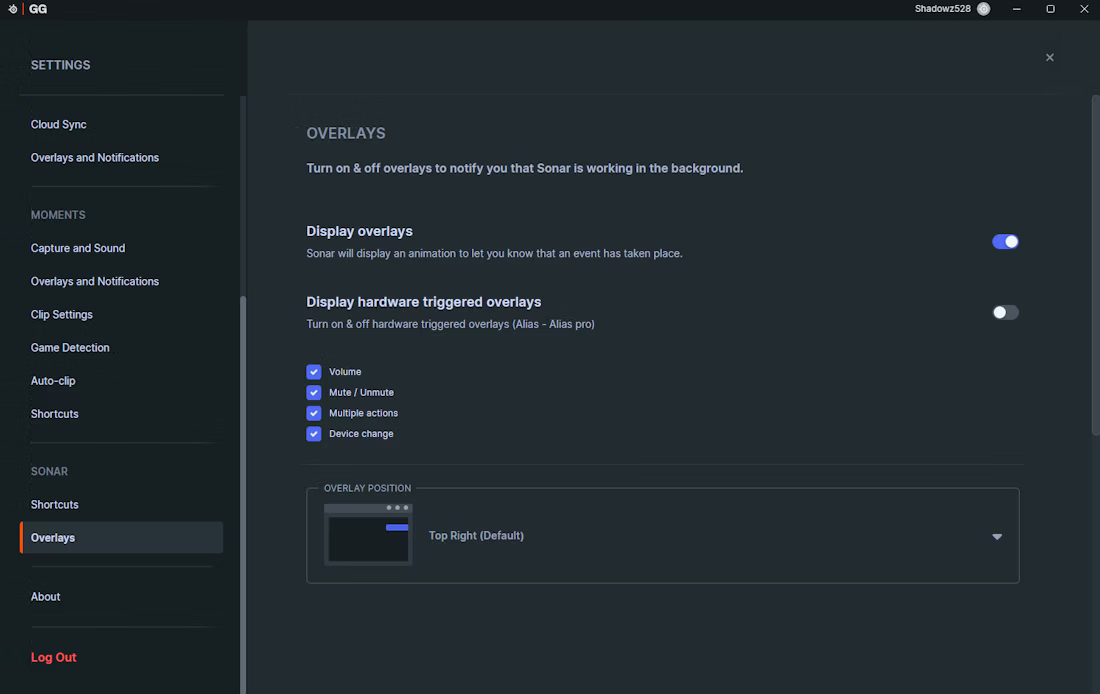
Task: Toggle off Display overlays switch
Action: (x=1005, y=241)
